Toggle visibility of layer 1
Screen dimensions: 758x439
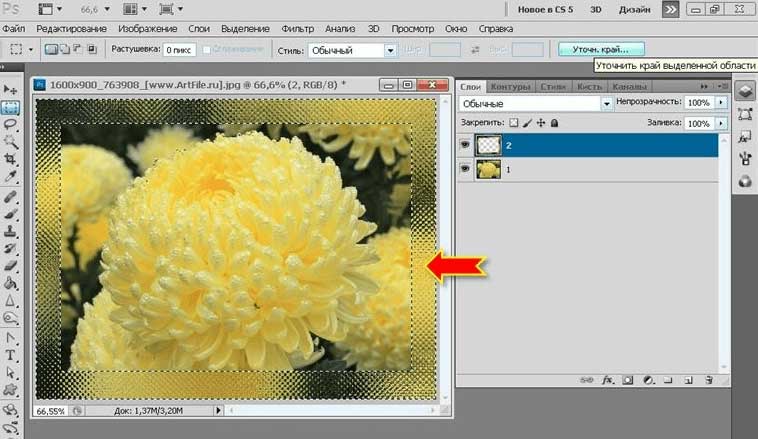click(467, 170)
